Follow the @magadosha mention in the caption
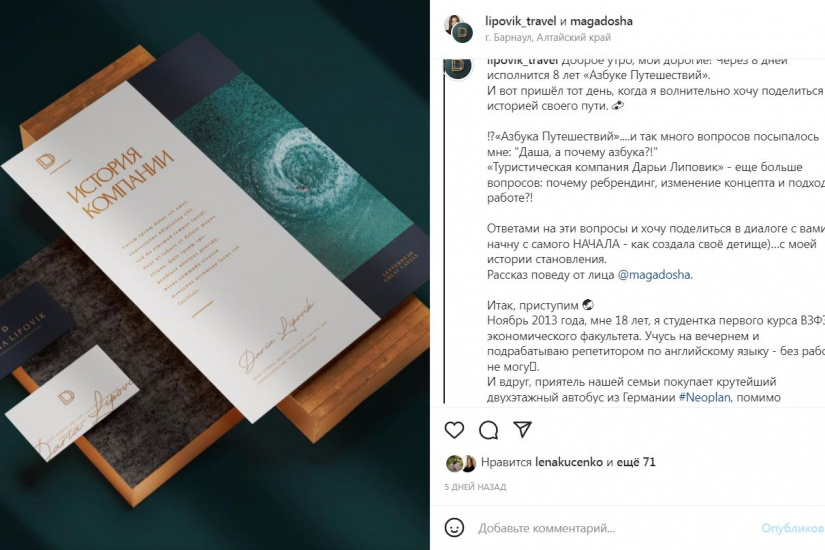This screenshot has width=825, height=550. tap(654, 274)
